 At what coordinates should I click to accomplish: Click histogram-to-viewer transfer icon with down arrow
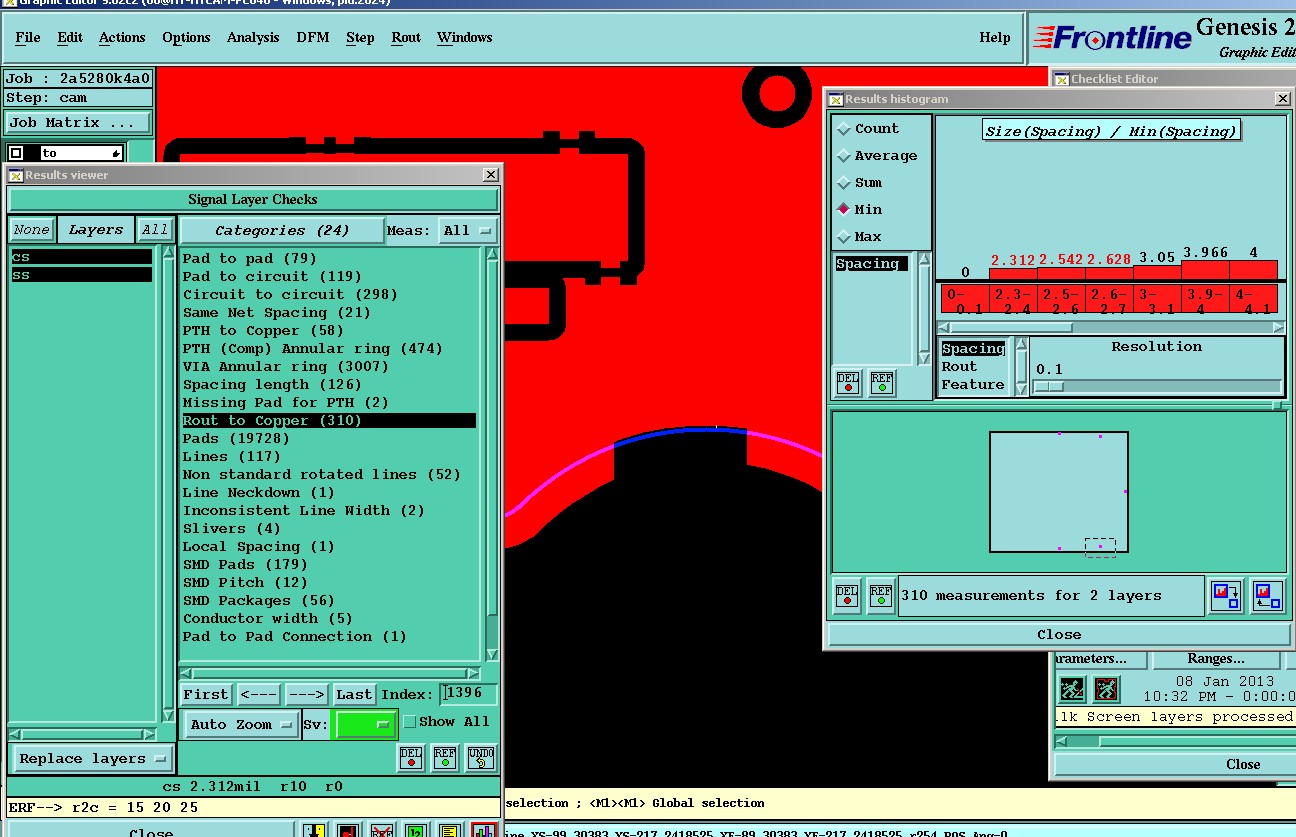coord(1226,596)
